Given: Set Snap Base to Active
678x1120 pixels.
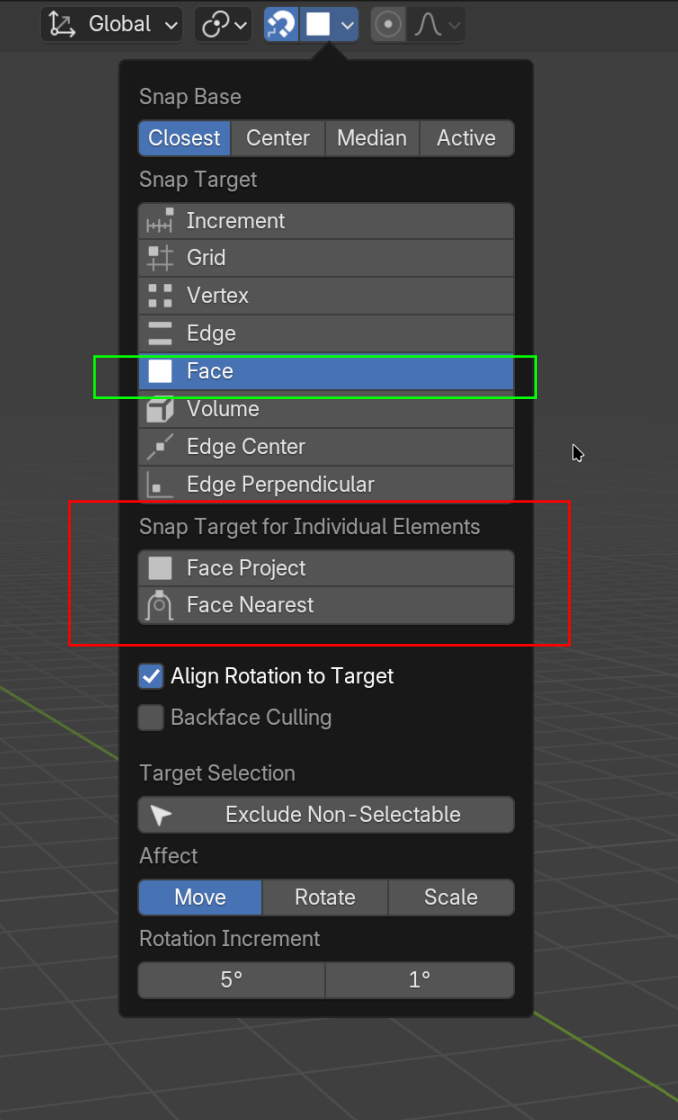Looking at the screenshot, I should (467, 138).
